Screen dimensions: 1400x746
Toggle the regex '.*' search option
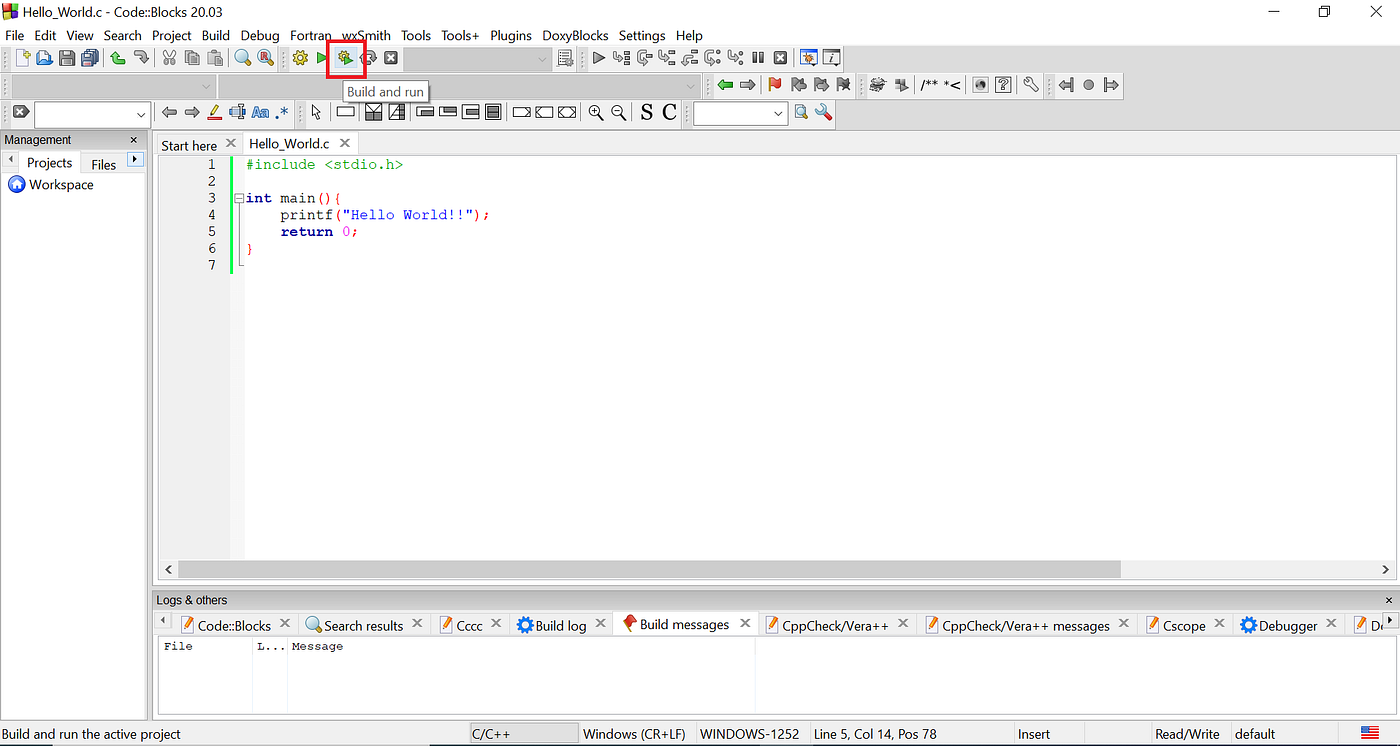[x=281, y=113]
